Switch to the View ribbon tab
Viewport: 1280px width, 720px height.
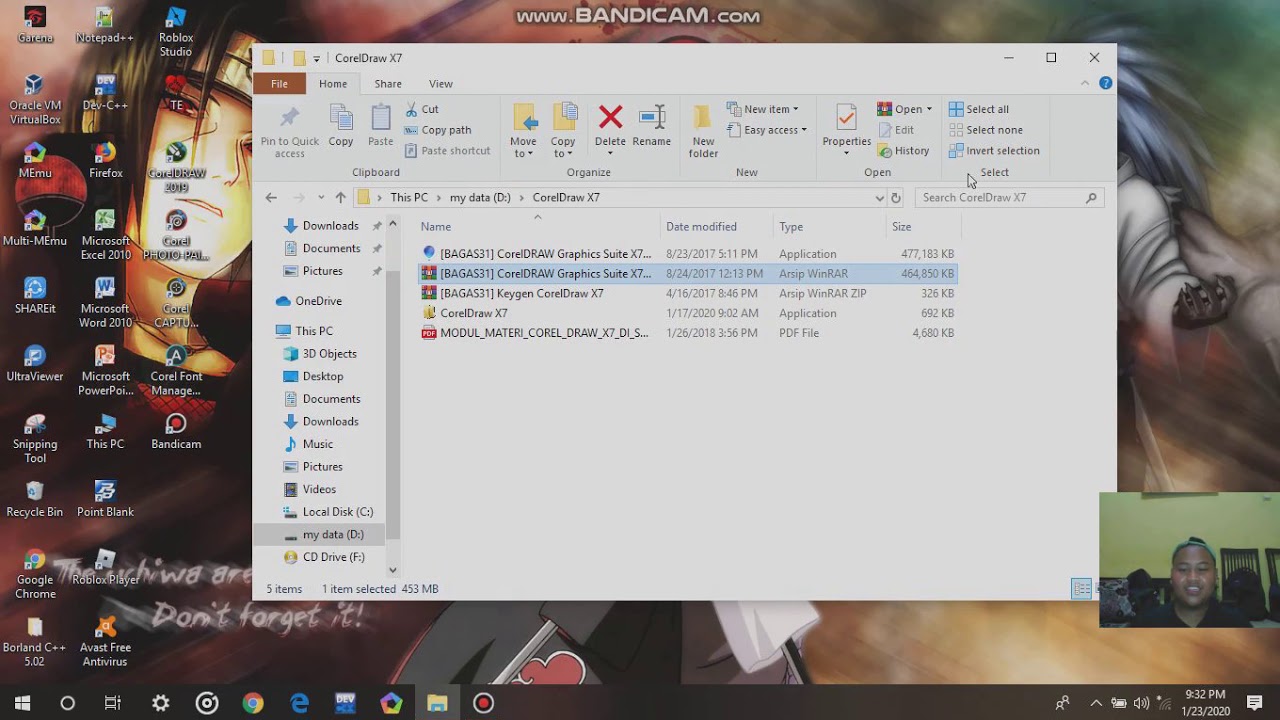(x=441, y=84)
